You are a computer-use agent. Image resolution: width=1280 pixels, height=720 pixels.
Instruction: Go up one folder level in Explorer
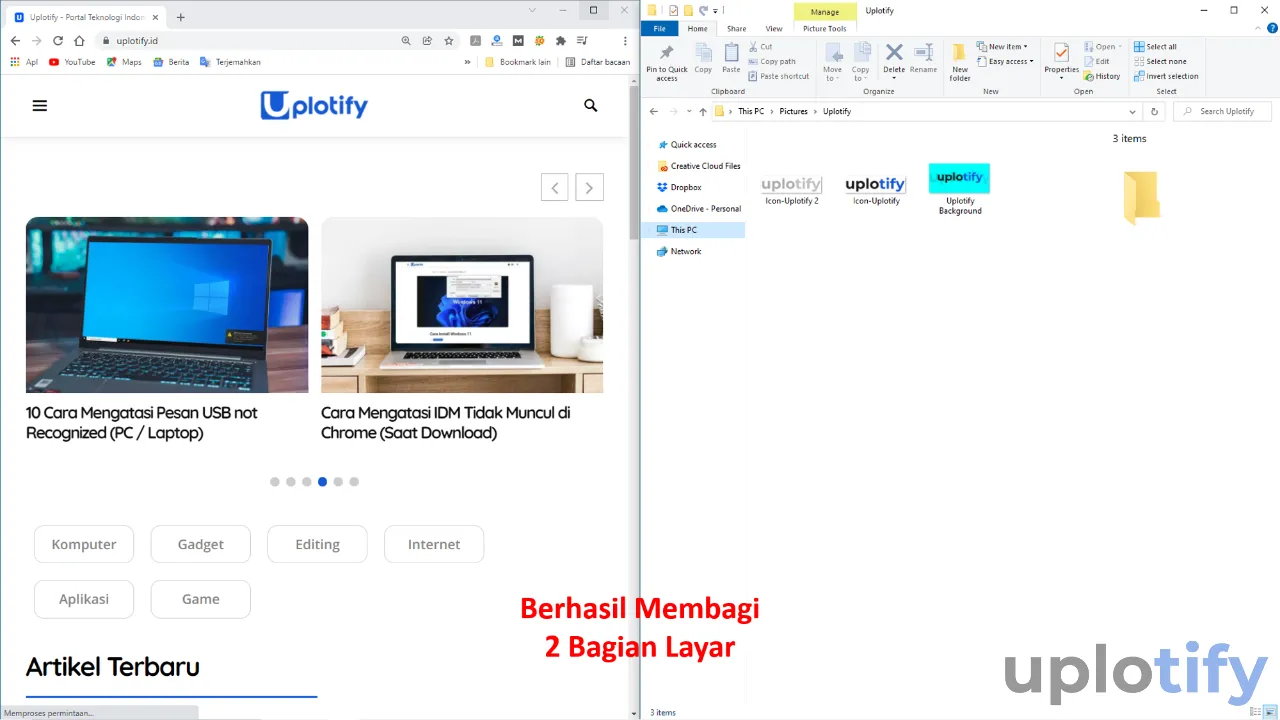coord(703,111)
